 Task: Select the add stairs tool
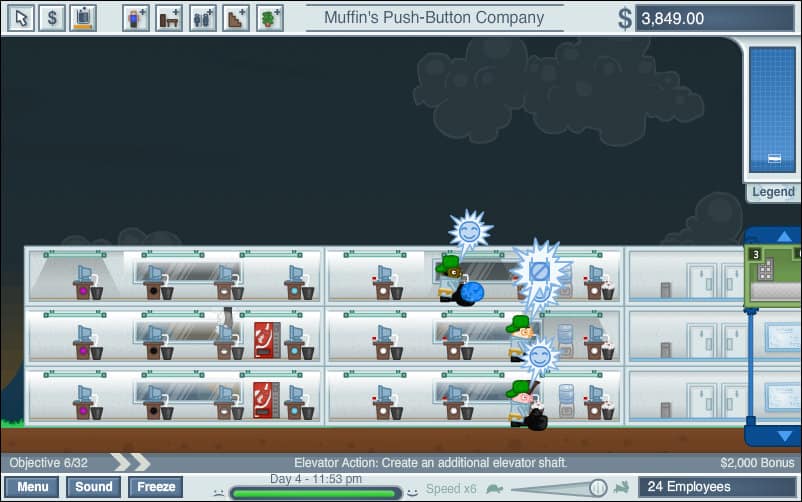click(236, 18)
